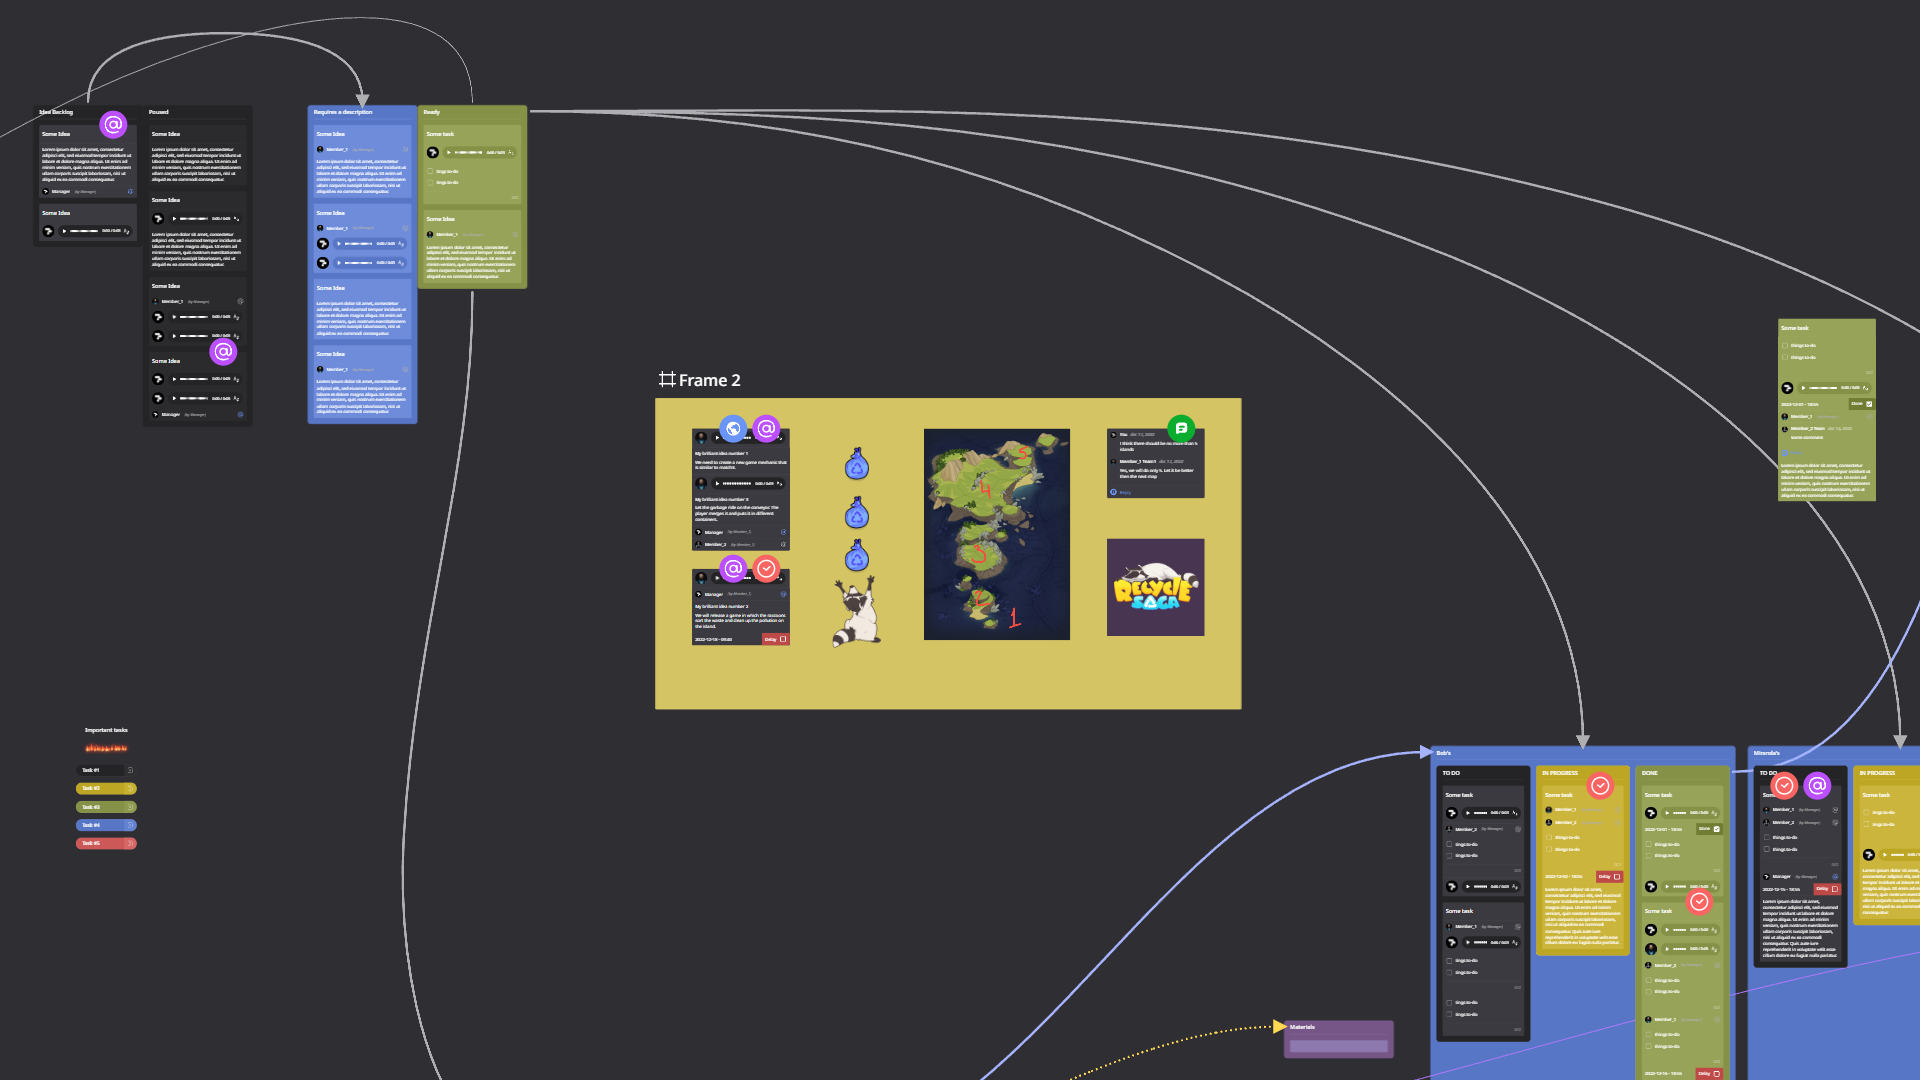Open the Recycle Saga logo image
The image size is (1920, 1080).
pyautogui.click(x=1155, y=587)
